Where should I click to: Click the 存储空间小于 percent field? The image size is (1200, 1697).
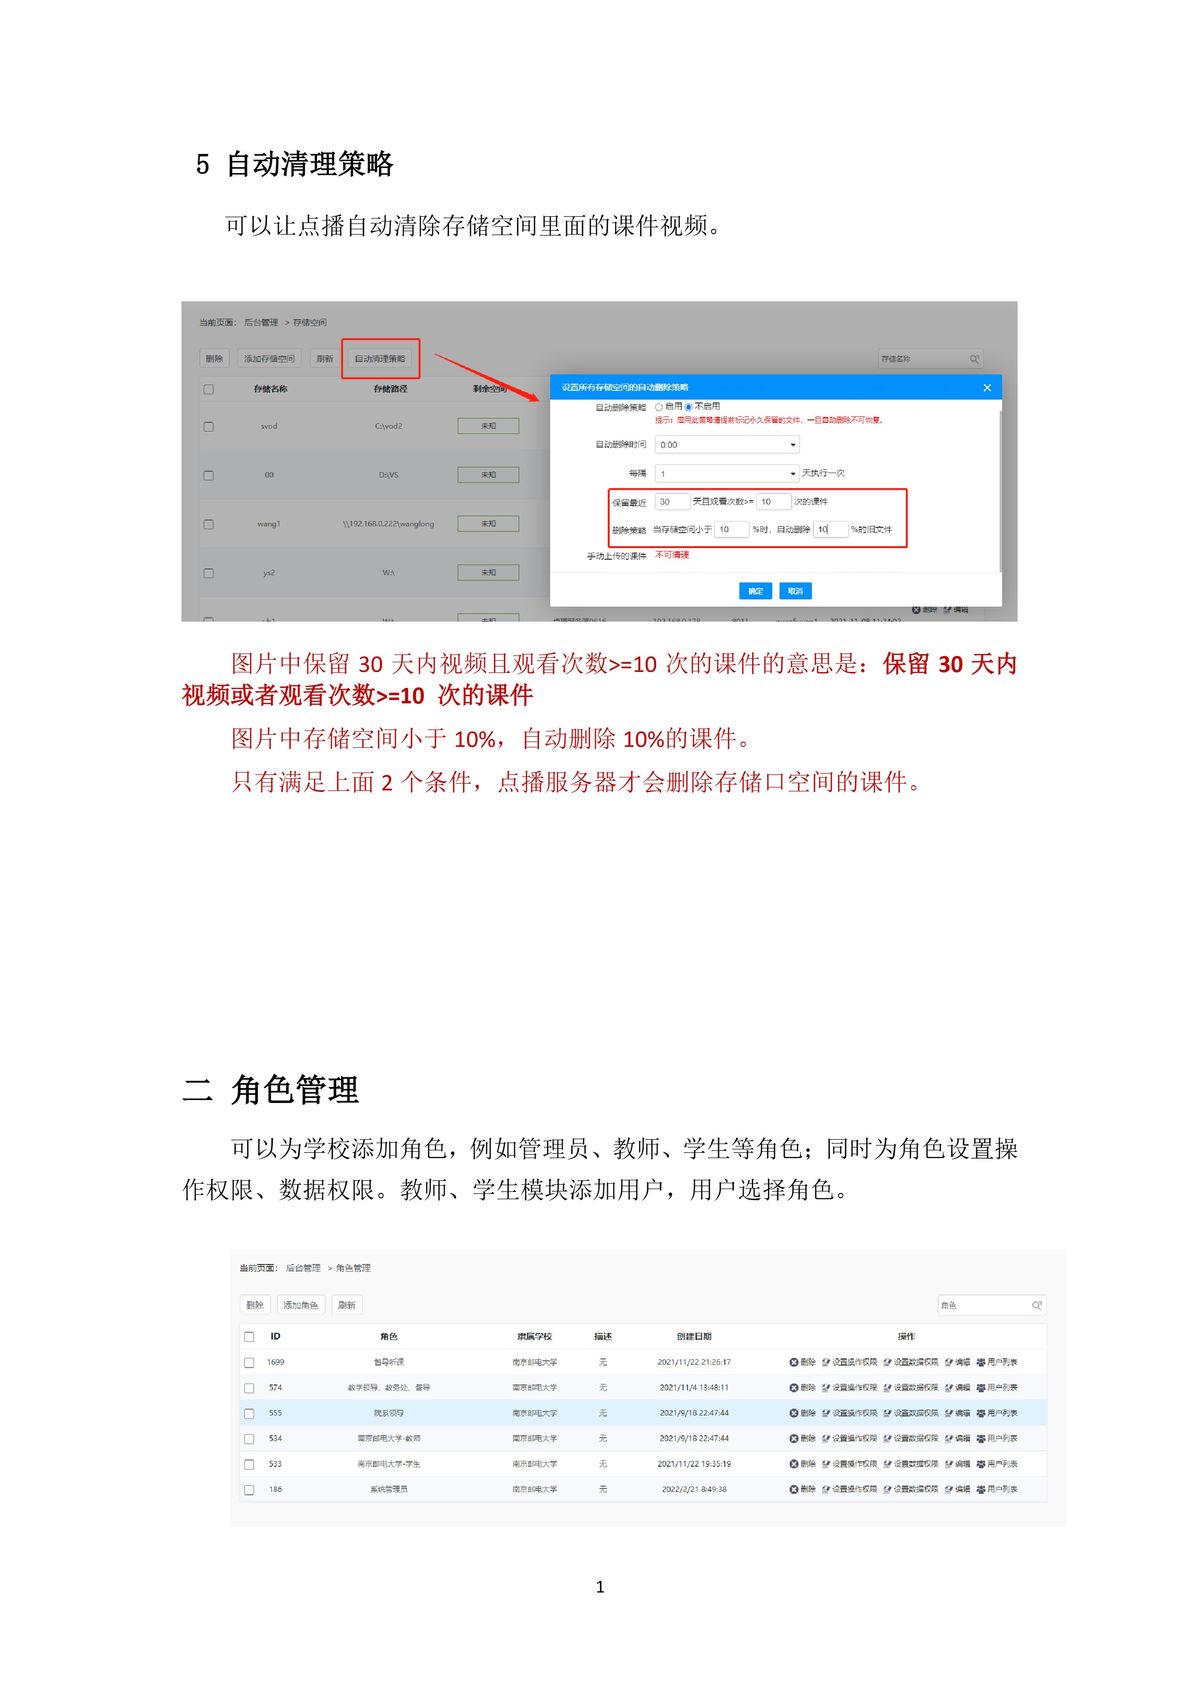coord(732,530)
